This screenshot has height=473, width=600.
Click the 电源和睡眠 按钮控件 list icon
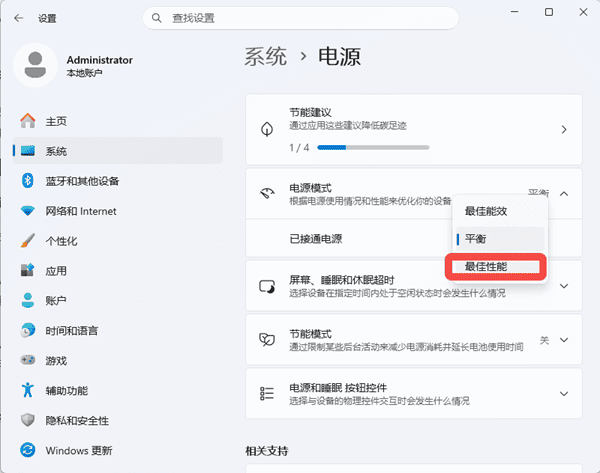click(267, 393)
